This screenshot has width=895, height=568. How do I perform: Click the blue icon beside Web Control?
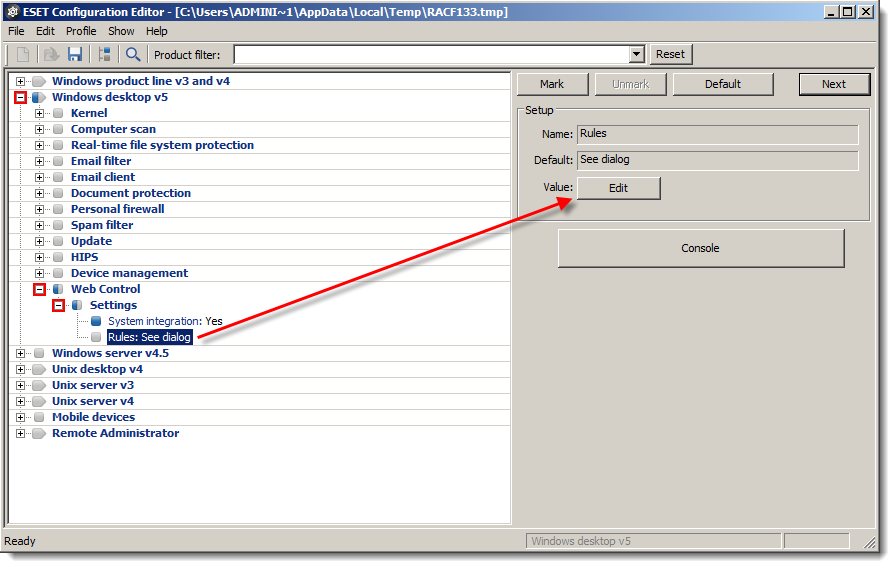coord(58,289)
